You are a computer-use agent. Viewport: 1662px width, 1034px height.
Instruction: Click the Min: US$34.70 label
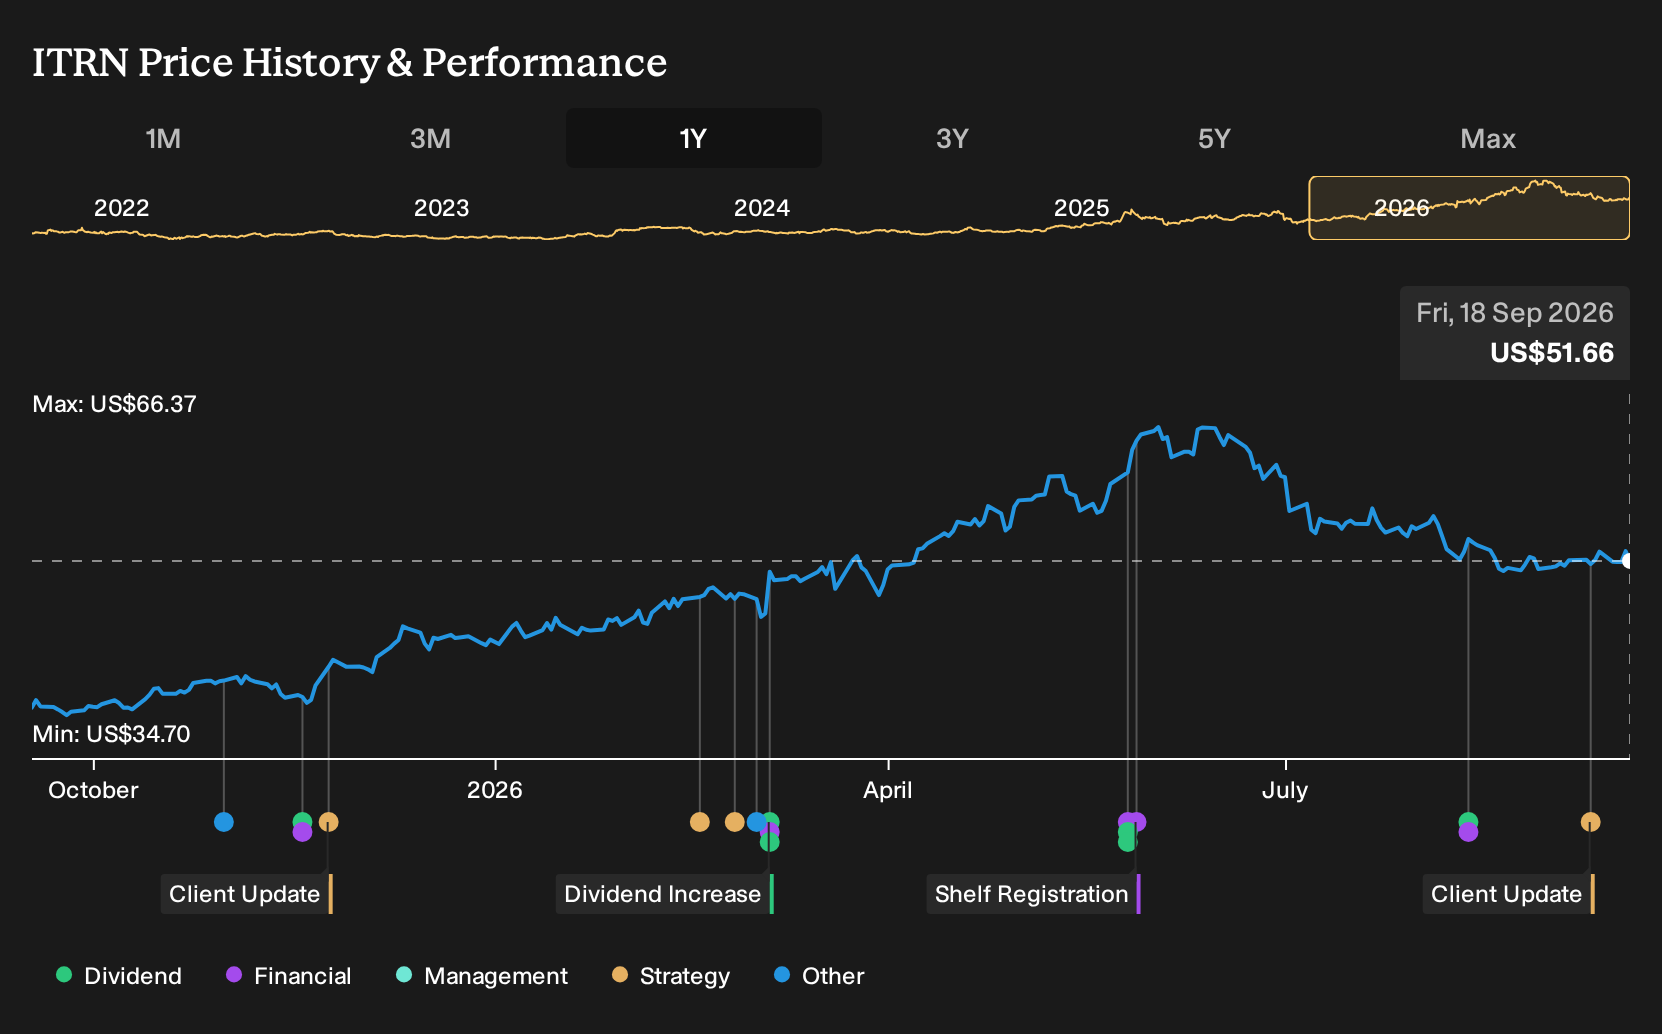pyautogui.click(x=111, y=734)
